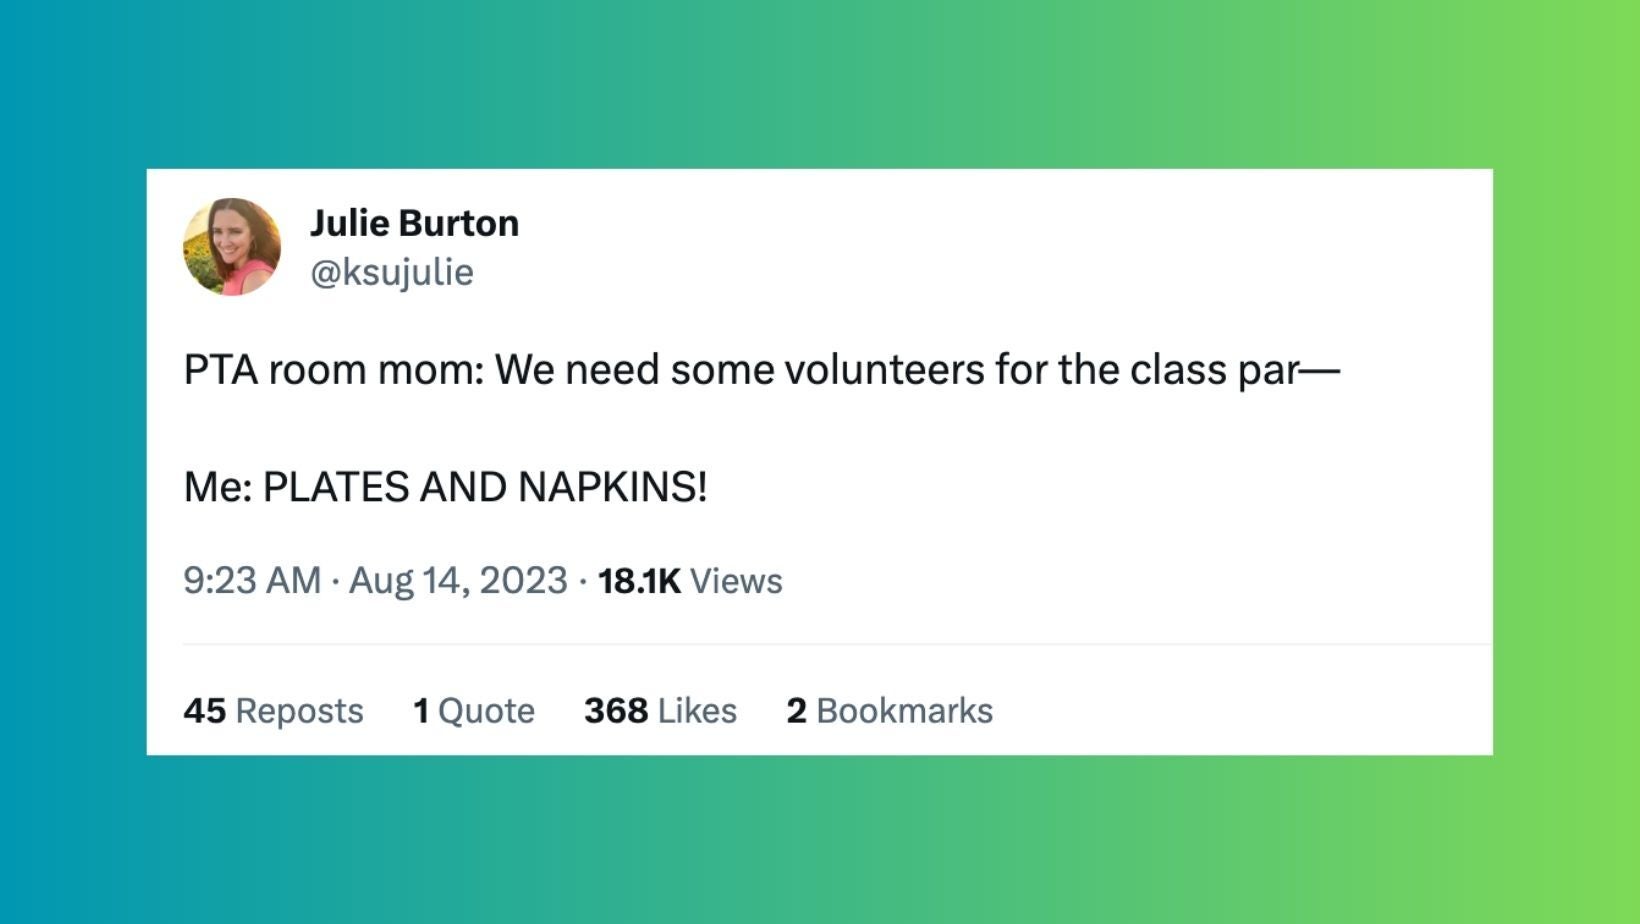
Task: Click the Aug 14, 2023 date
Action: (458, 580)
